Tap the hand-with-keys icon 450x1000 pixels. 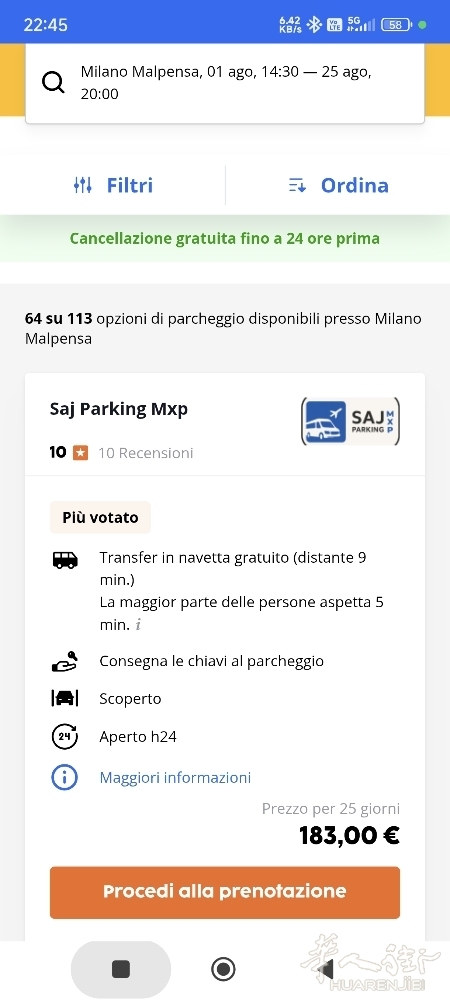pyautogui.click(x=64, y=661)
